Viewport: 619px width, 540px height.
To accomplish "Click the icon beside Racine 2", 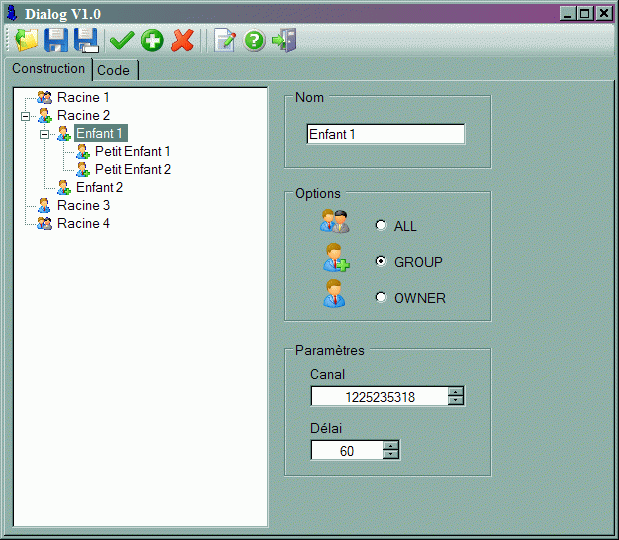I will pos(45,116).
